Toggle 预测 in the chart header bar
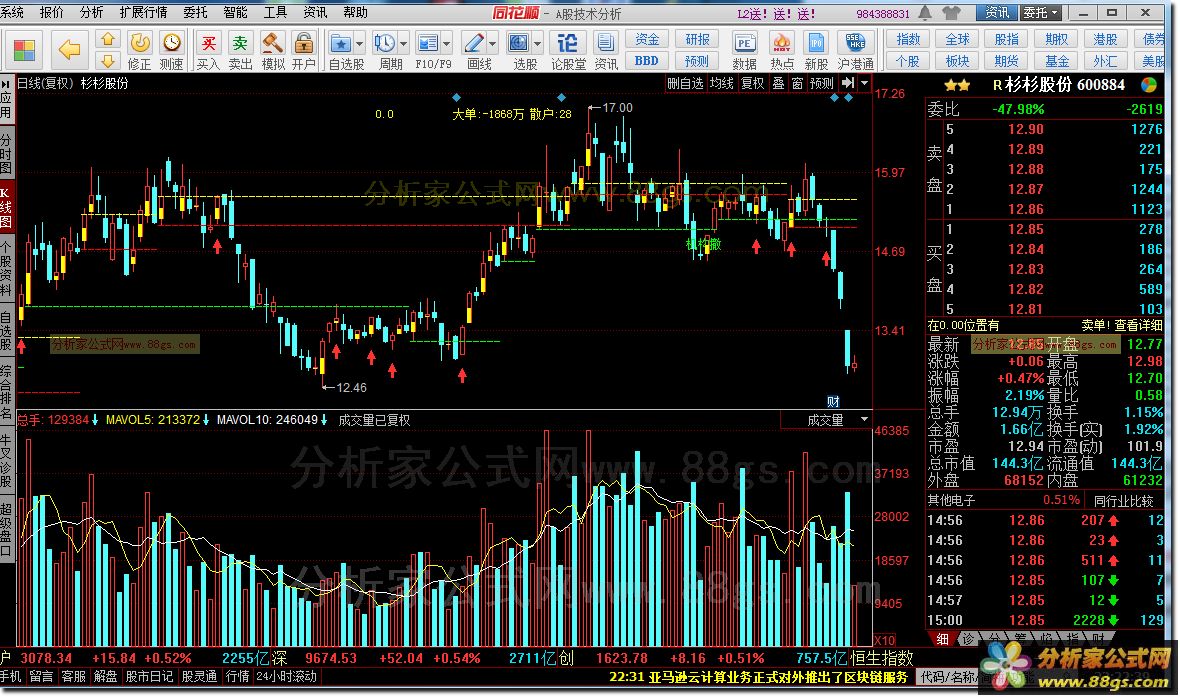1180x697 pixels. [x=821, y=83]
